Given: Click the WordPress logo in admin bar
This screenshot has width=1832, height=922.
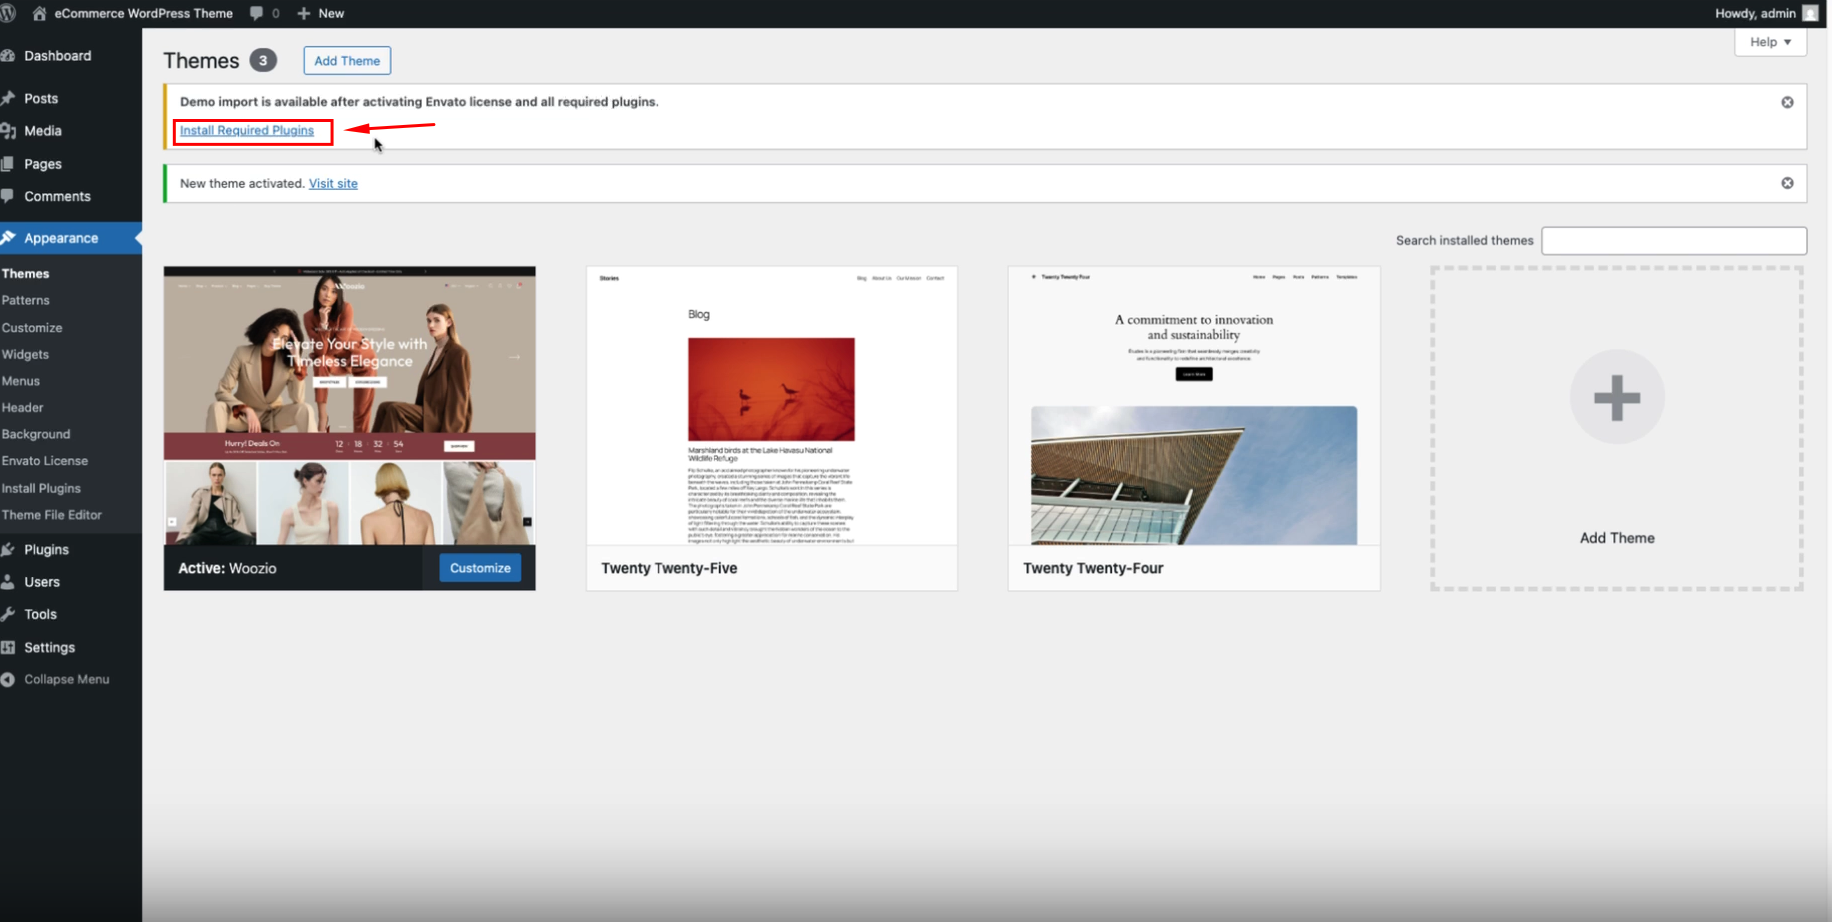Looking at the screenshot, I should pyautogui.click(x=8, y=13).
